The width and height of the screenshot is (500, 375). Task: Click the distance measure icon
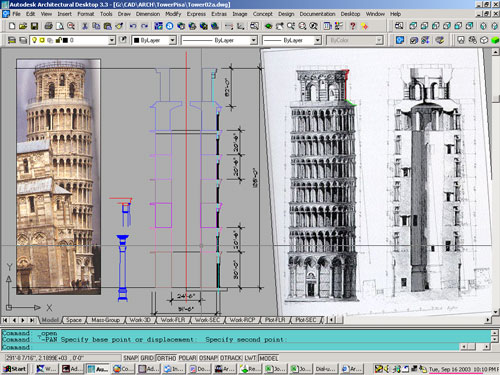(x=229, y=26)
